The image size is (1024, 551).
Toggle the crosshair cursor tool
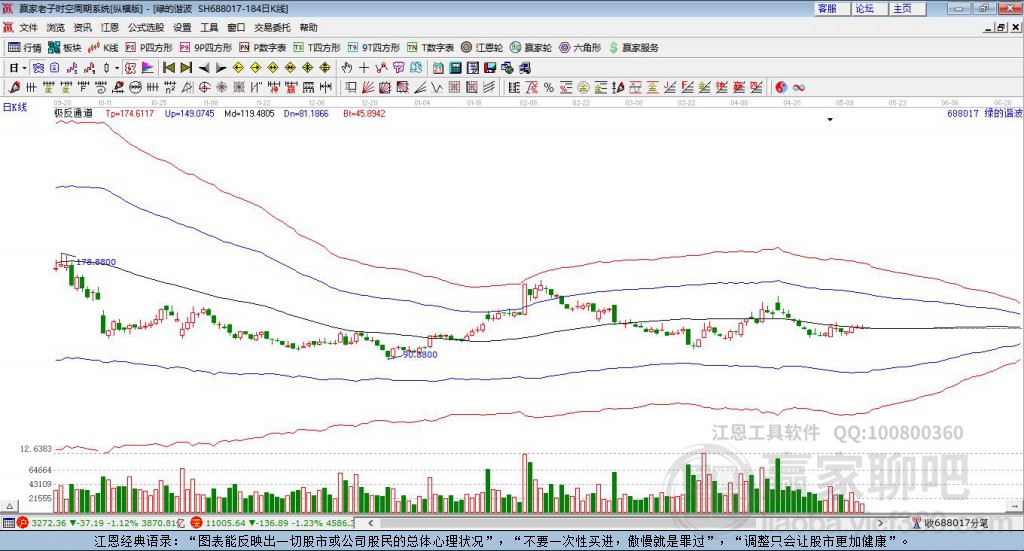coord(364,68)
